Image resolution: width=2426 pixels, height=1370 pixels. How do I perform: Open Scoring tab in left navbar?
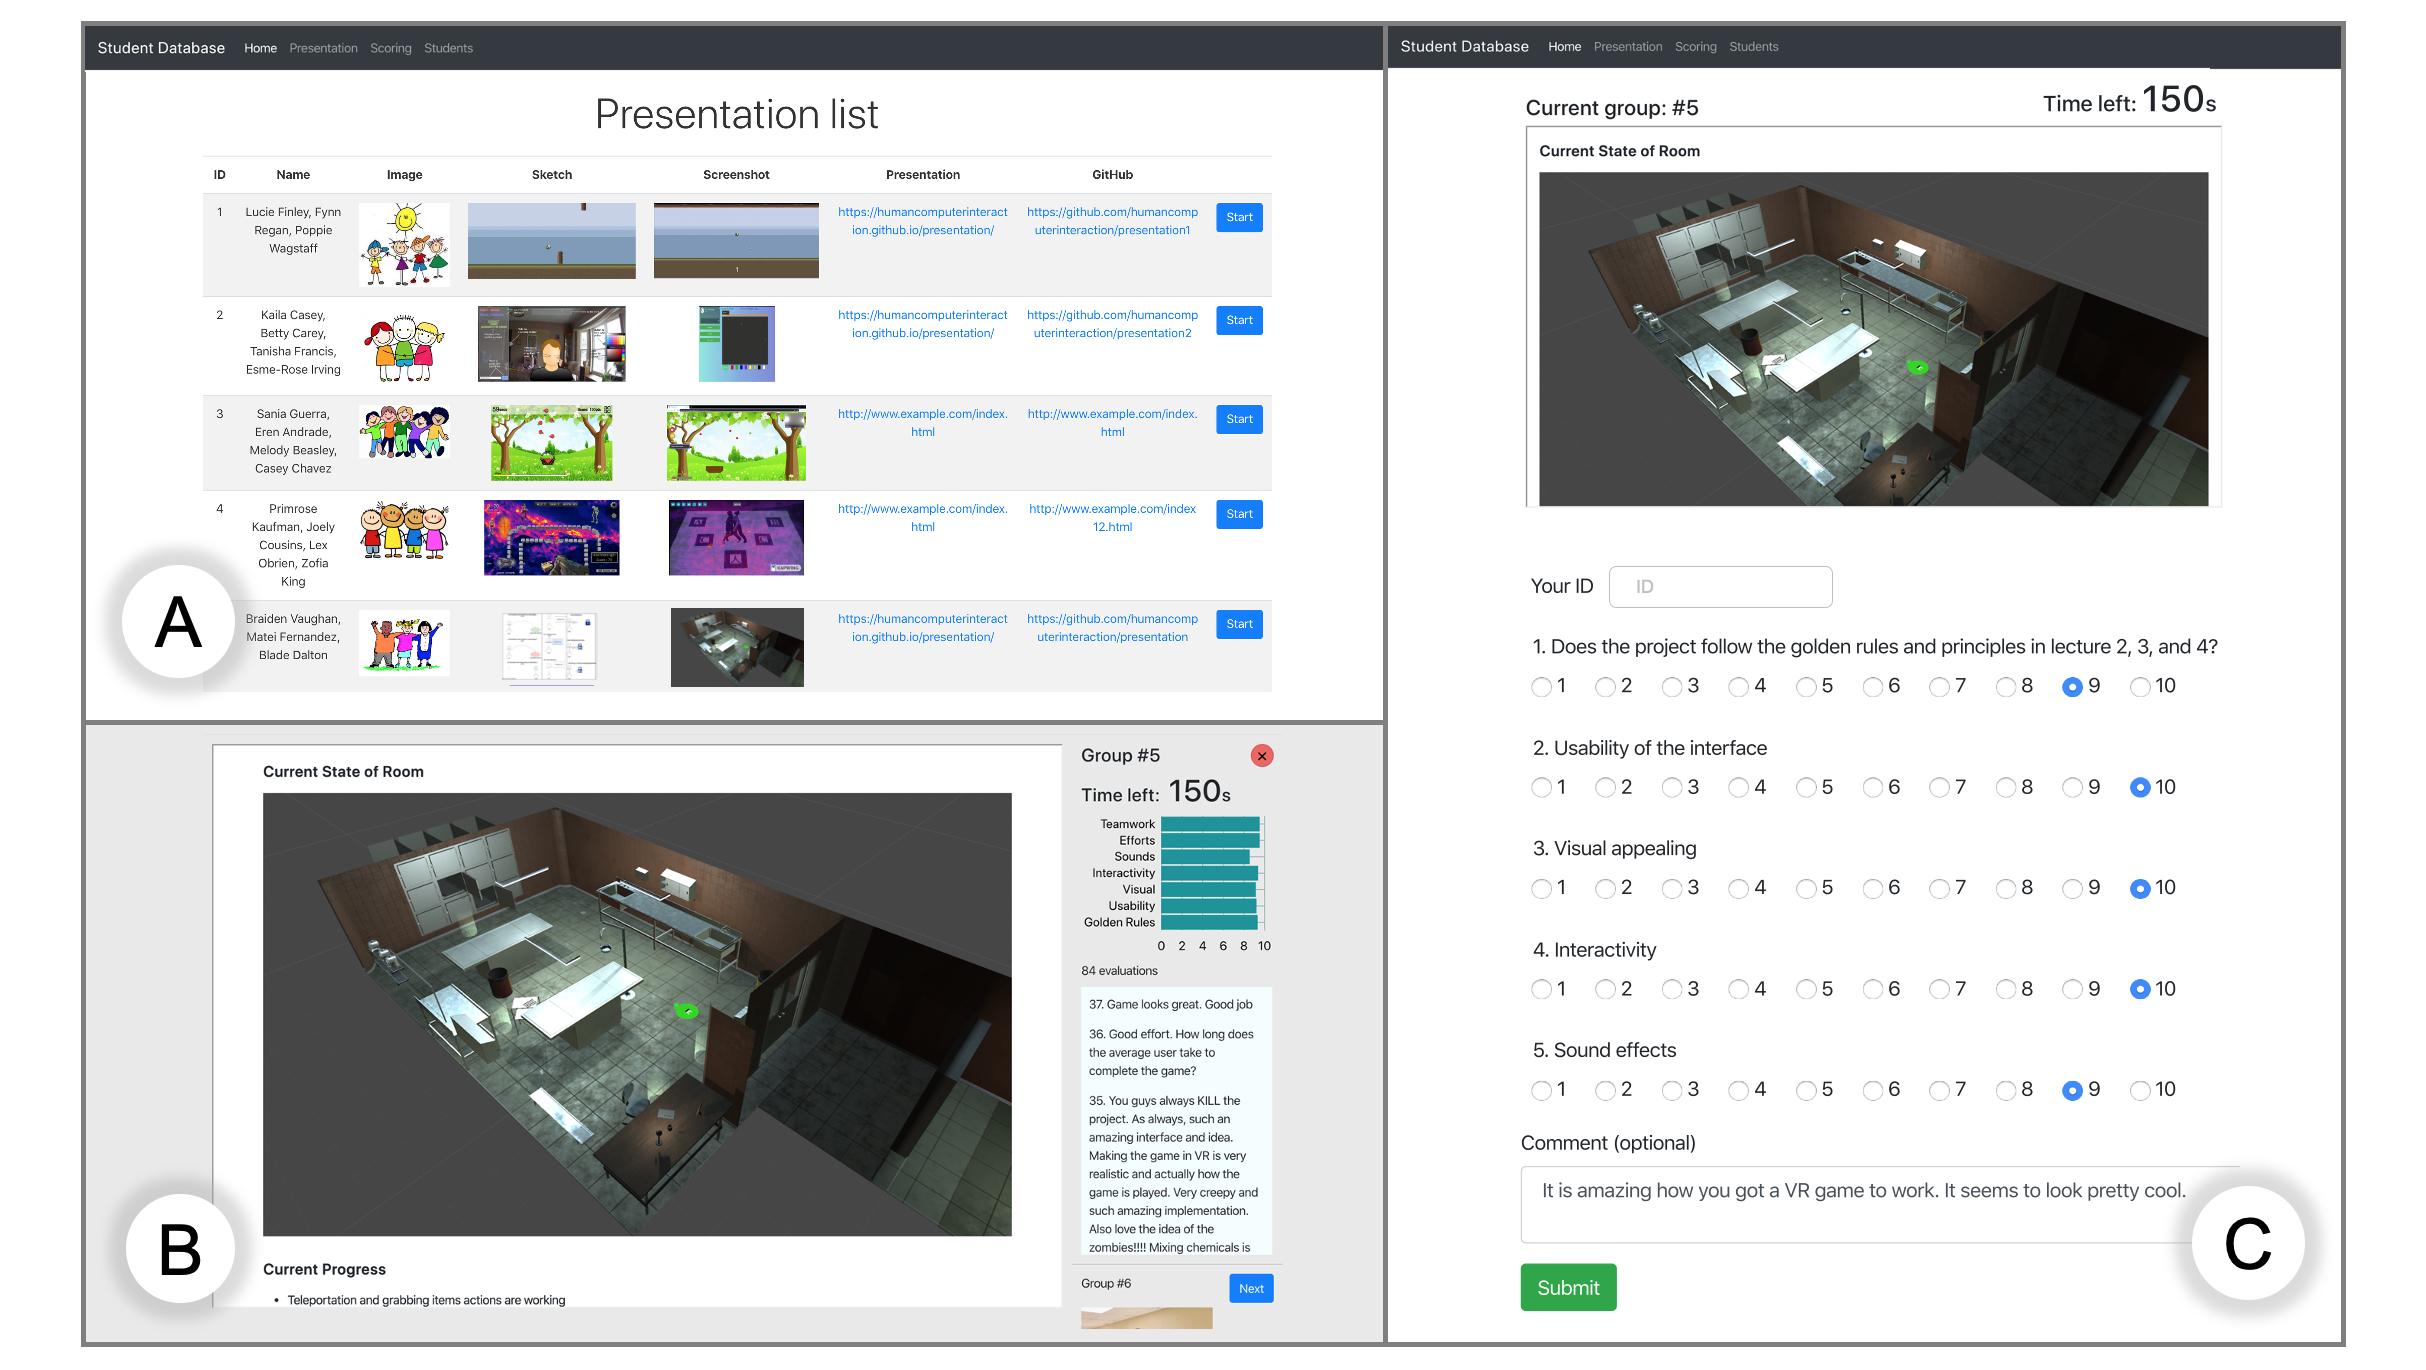(x=390, y=48)
